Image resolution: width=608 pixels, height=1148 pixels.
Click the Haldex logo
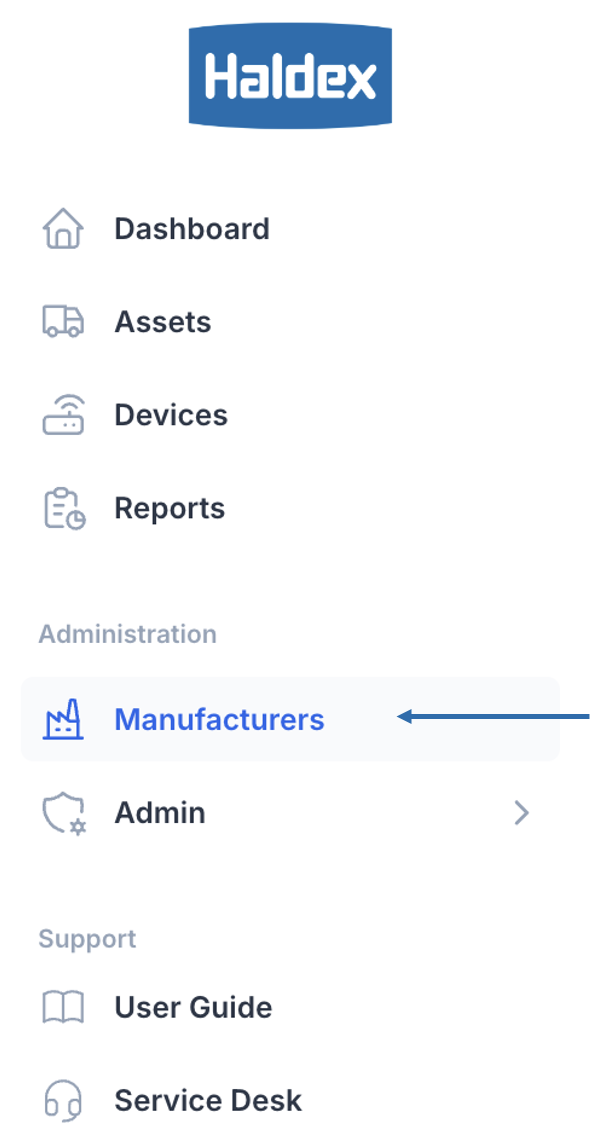coord(290,77)
